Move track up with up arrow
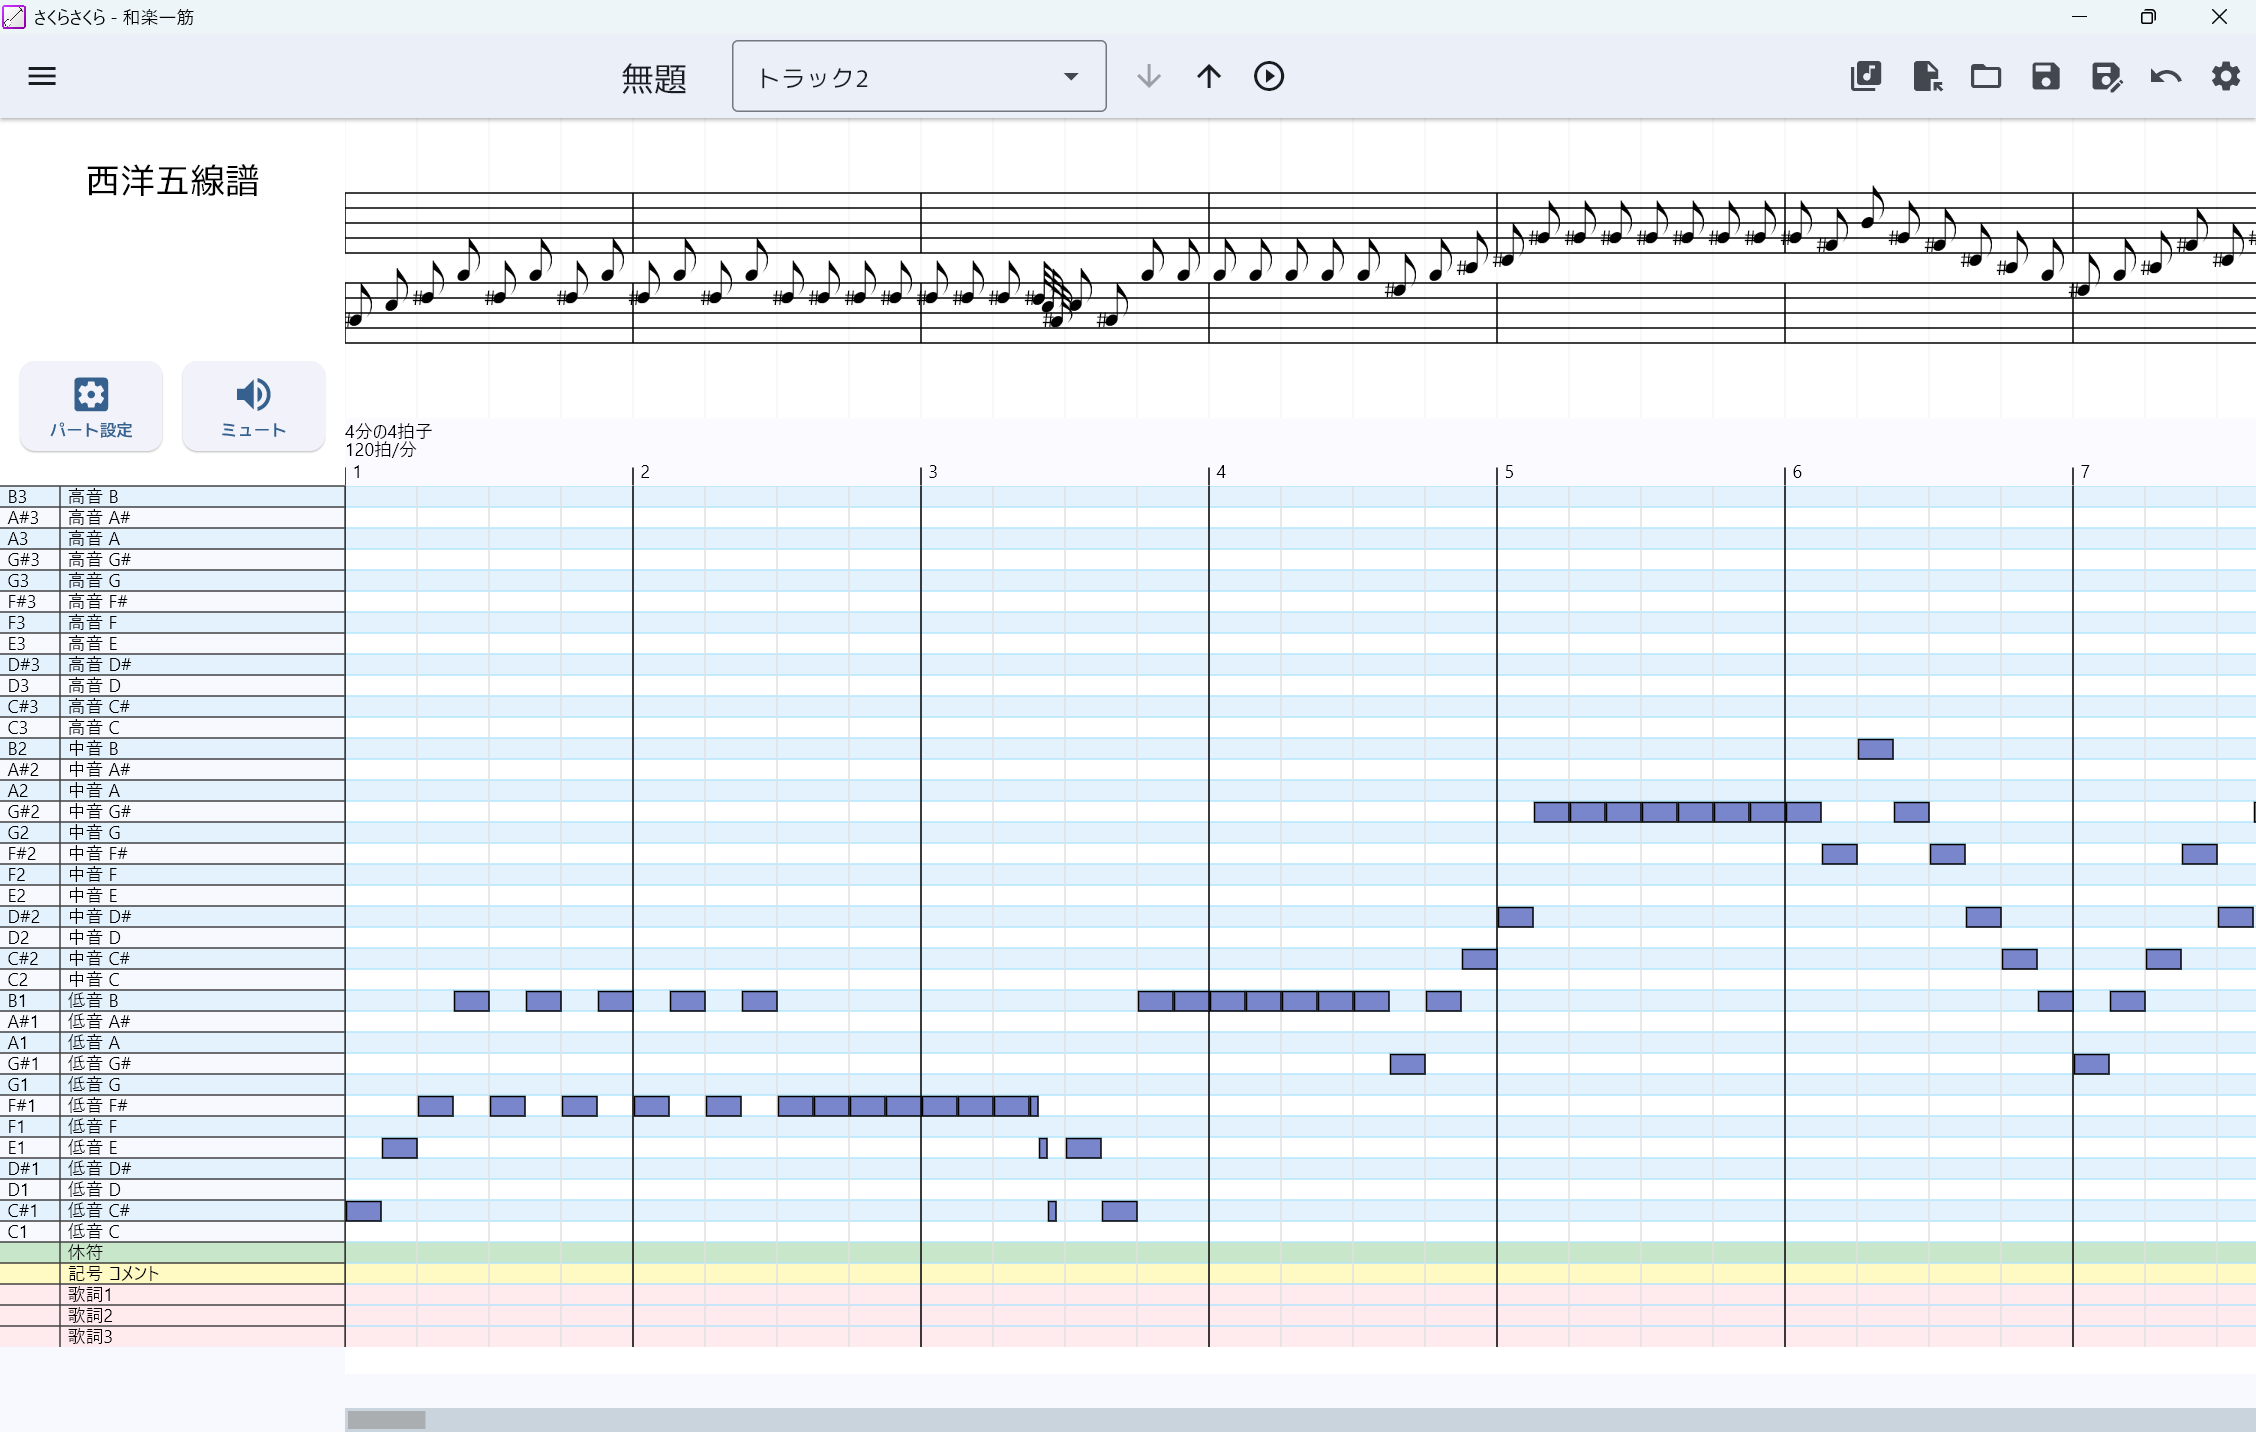This screenshot has width=2256, height=1432. point(1209,76)
